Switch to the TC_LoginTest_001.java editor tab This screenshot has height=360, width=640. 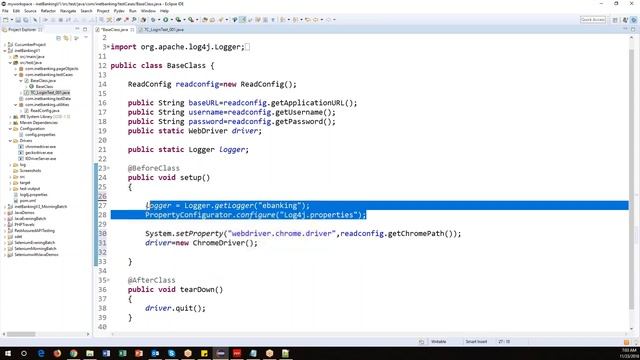(x=163, y=29)
